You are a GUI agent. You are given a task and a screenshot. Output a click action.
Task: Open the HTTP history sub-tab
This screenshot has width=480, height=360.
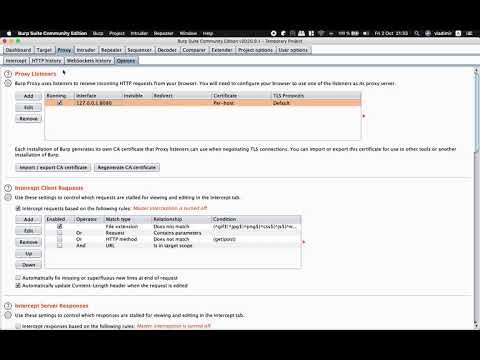[46, 61]
